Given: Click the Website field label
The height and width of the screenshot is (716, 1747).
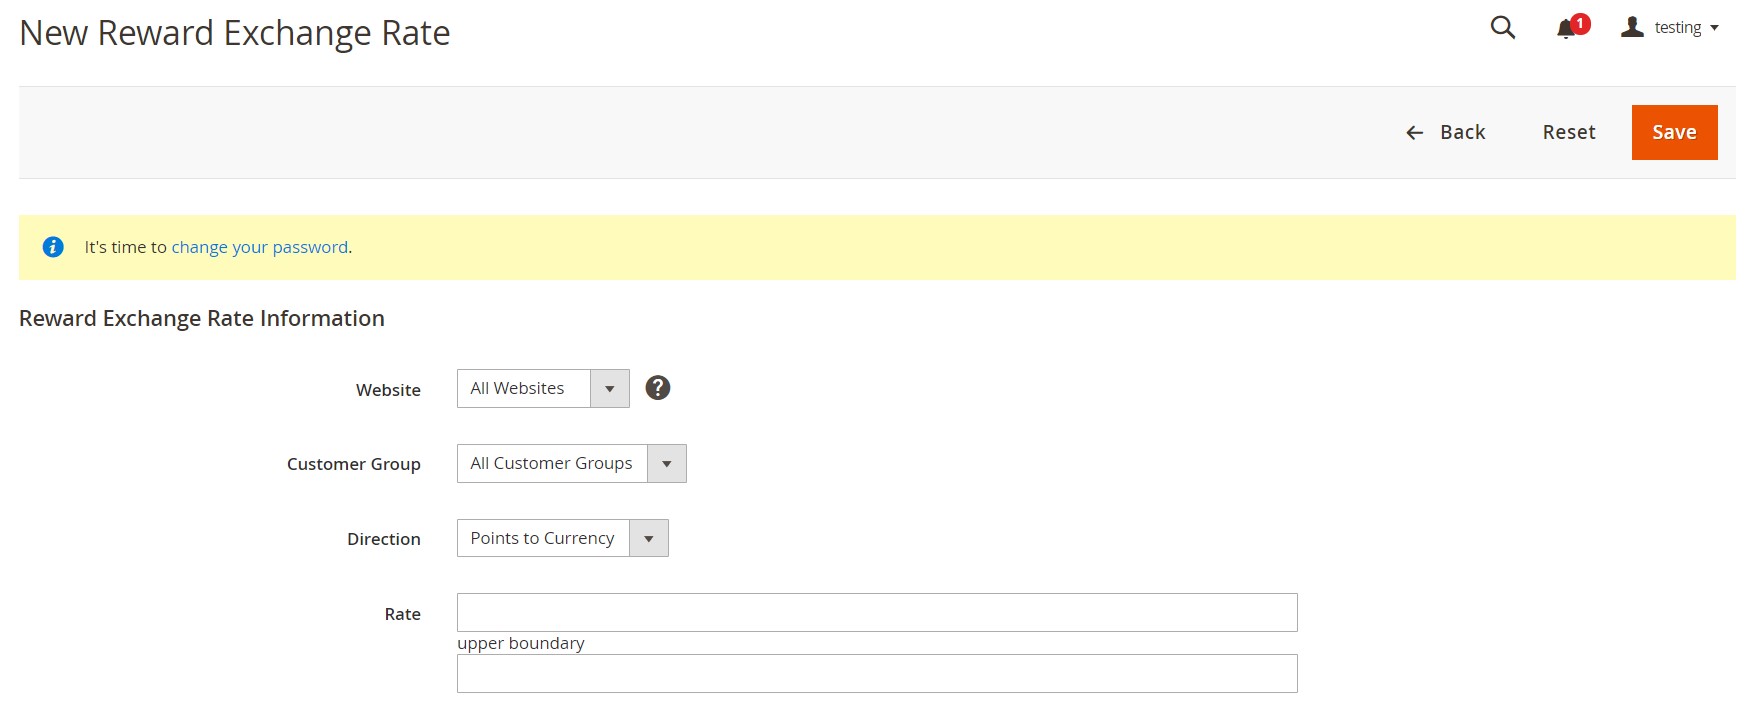Looking at the screenshot, I should [388, 390].
